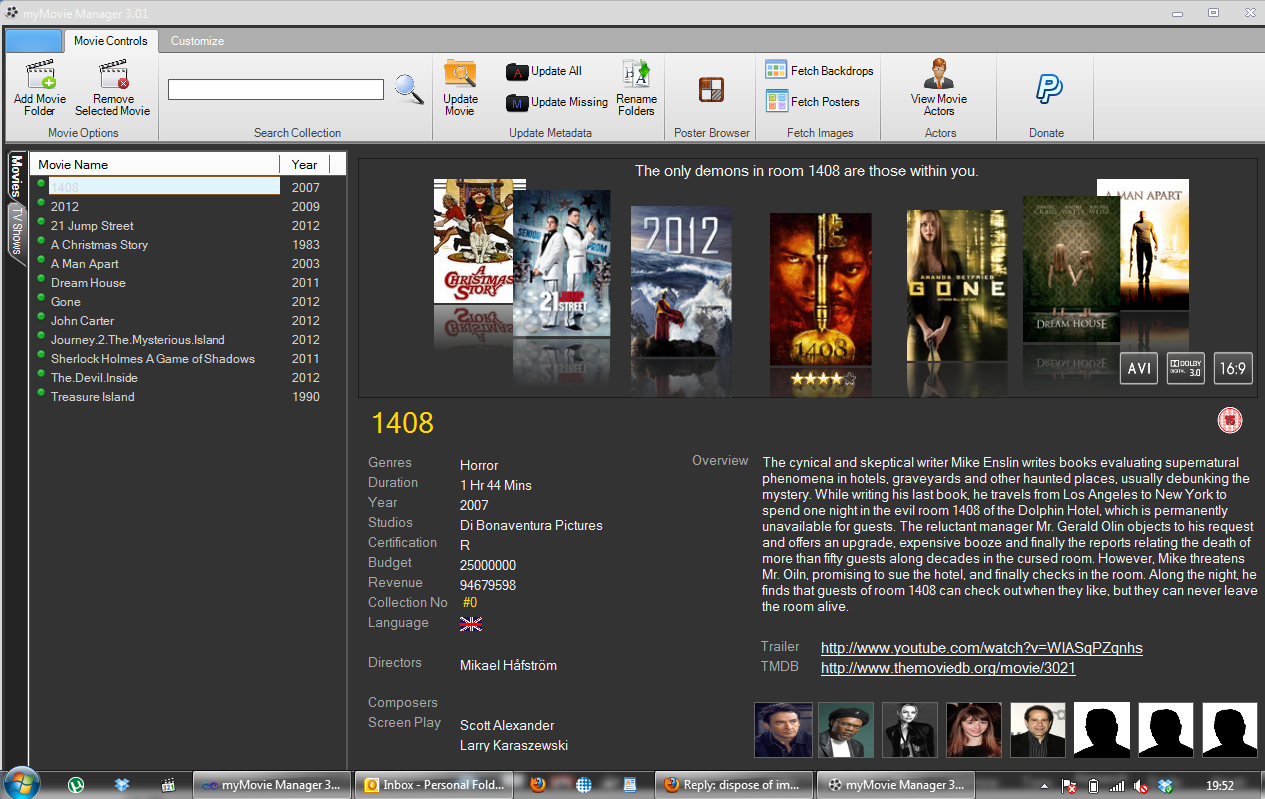Click the PayPal Donate icon
The image size is (1265, 799).
[1047, 89]
